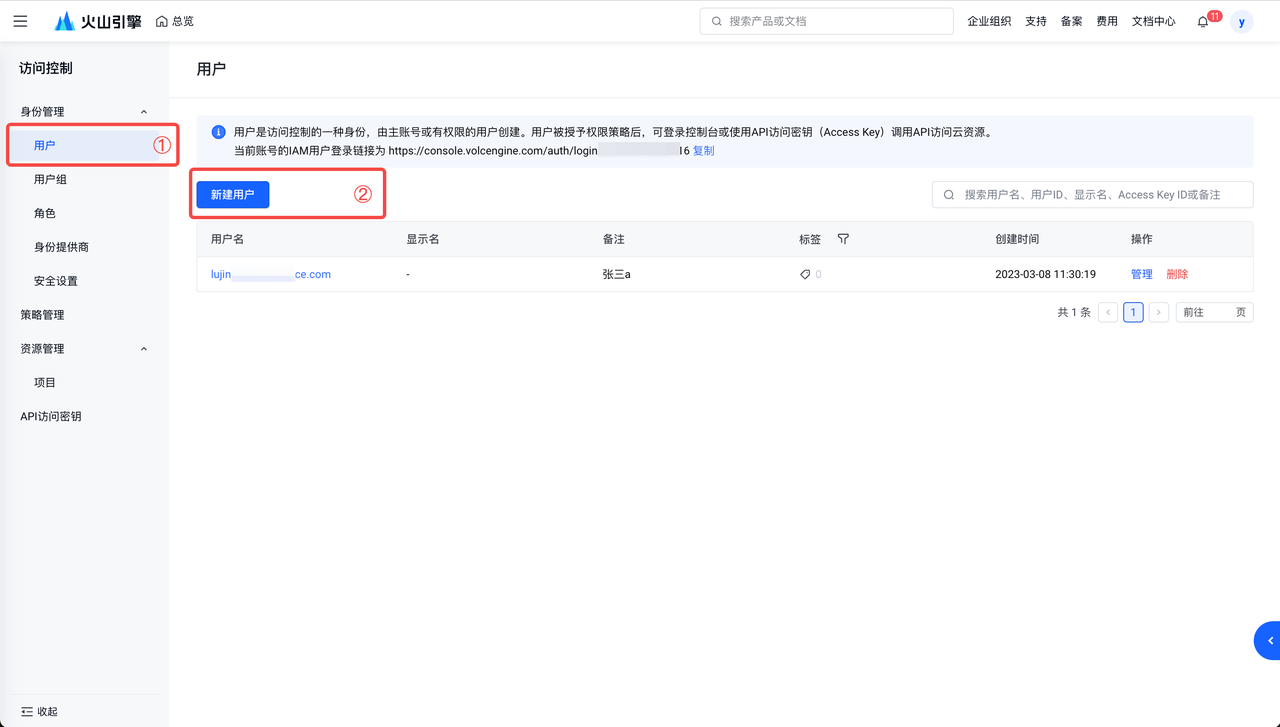
Task: Open the user avatar menu
Action: click(1242, 21)
